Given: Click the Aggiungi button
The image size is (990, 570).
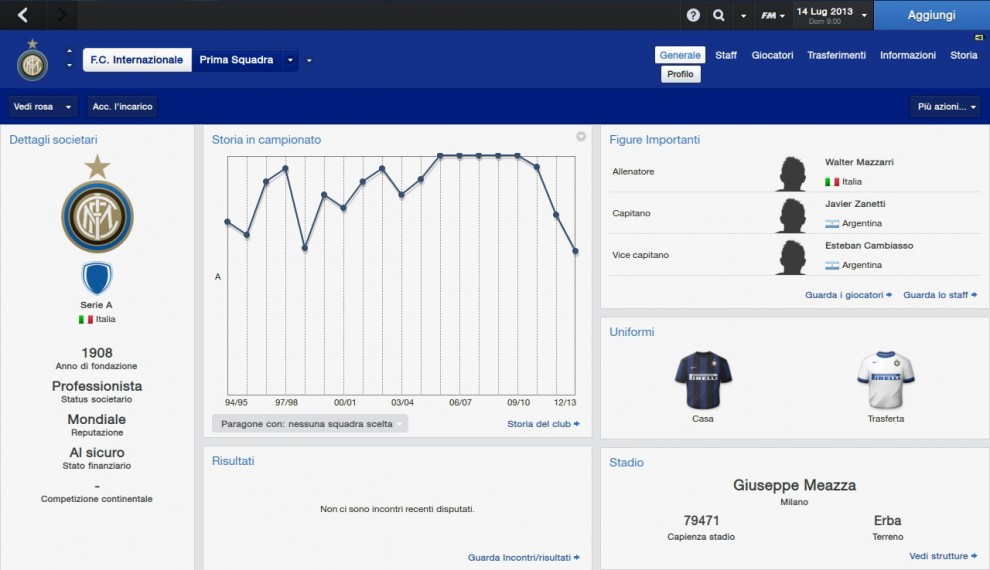Looking at the screenshot, I should [x=931, y=15].
